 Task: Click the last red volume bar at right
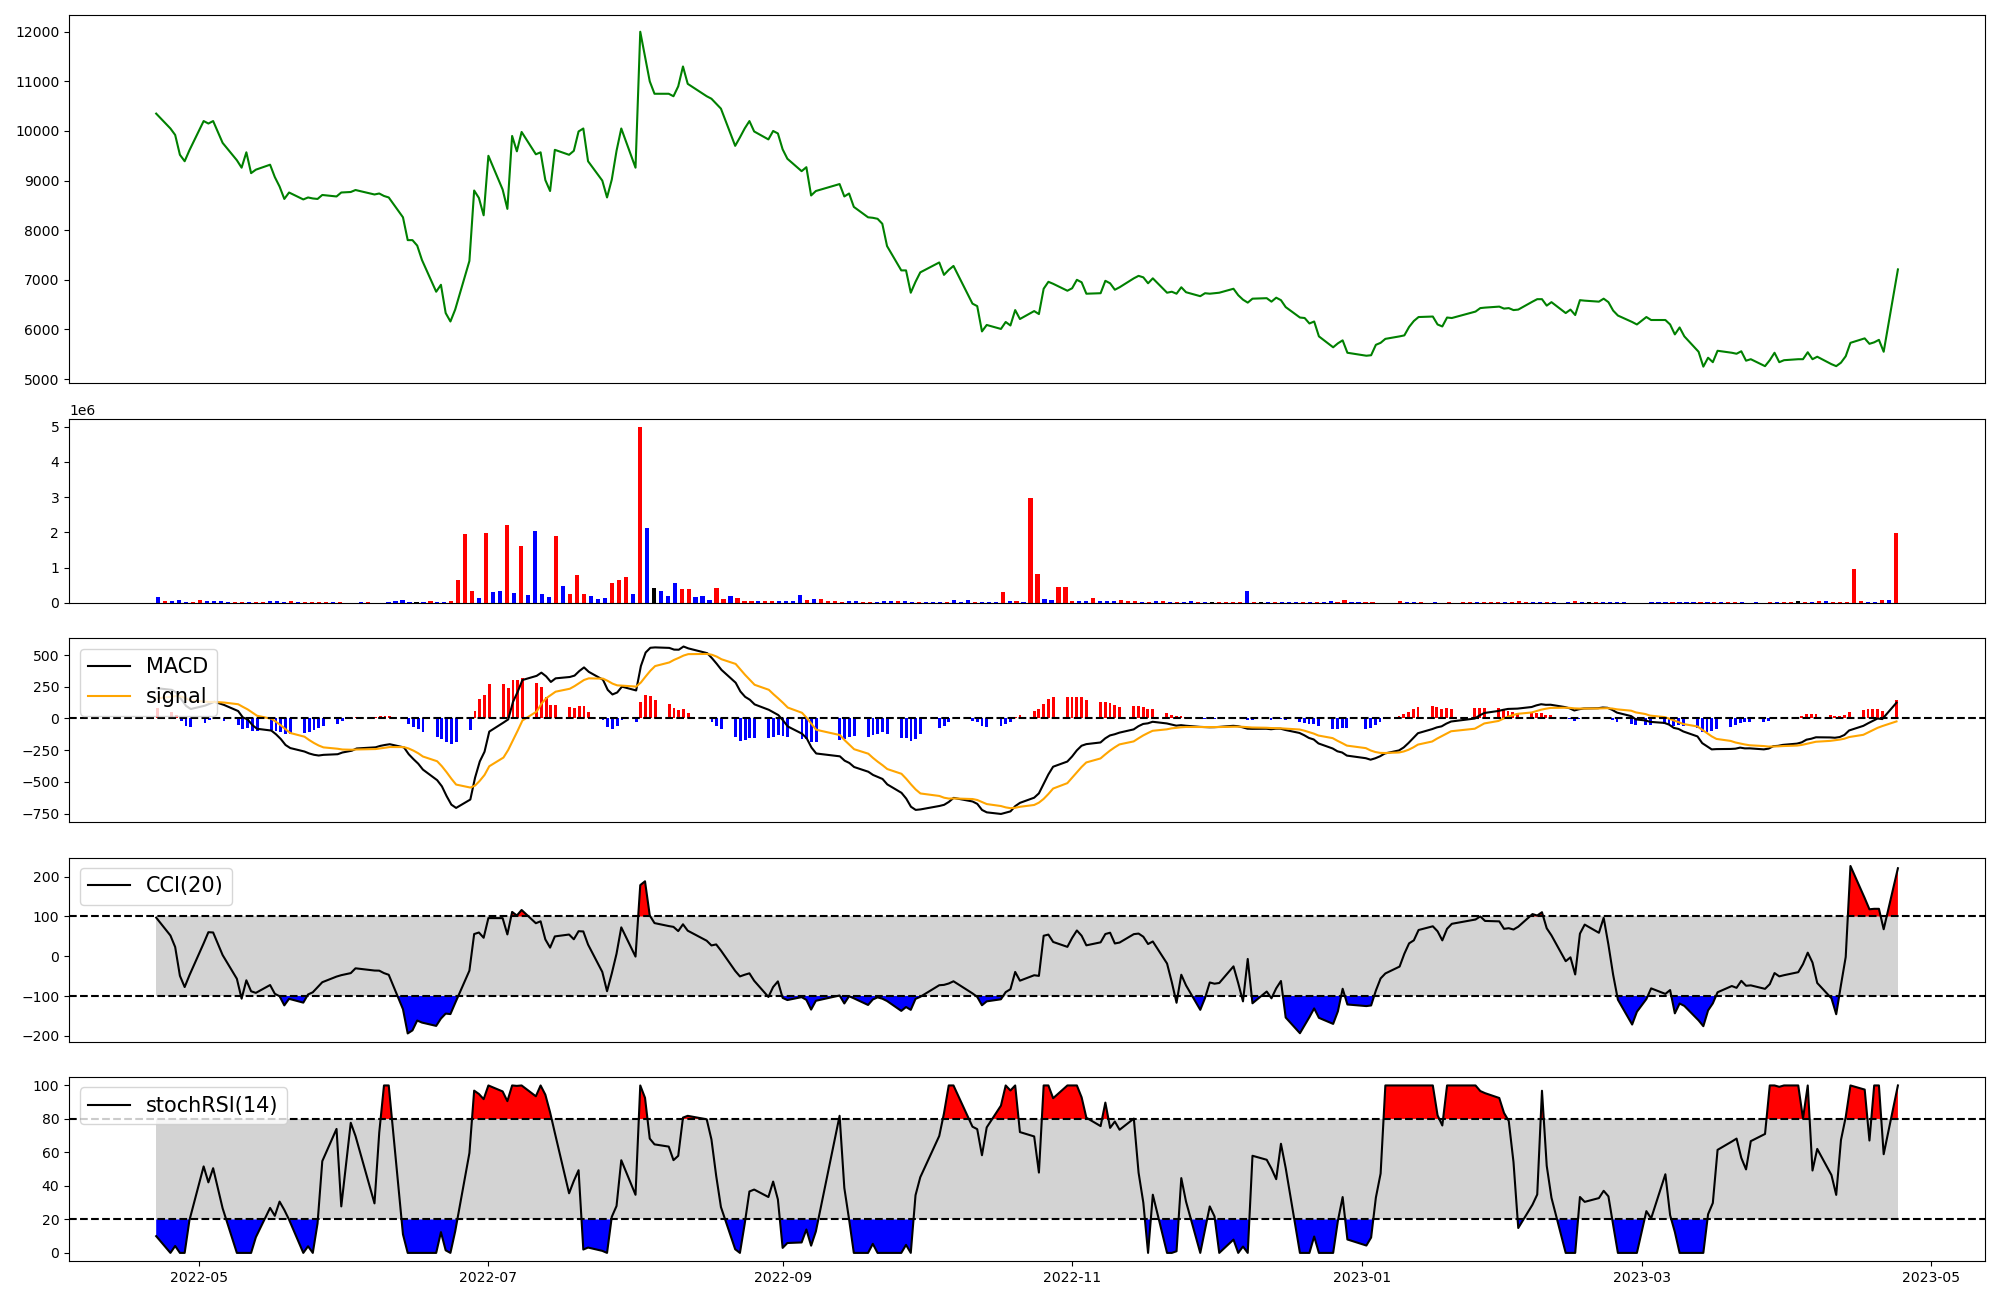click(x=1896, y=568)
